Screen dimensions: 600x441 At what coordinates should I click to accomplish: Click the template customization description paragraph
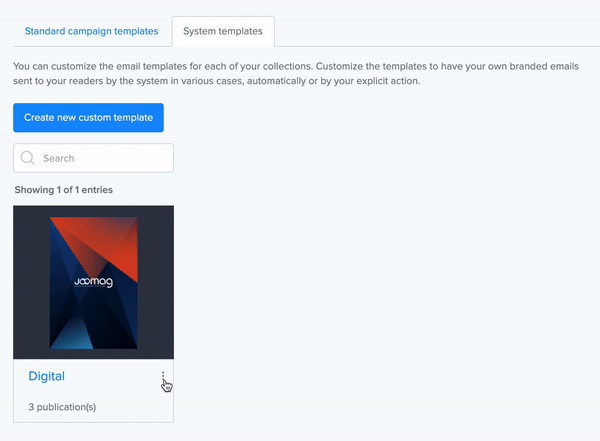(x=300, y=73)
